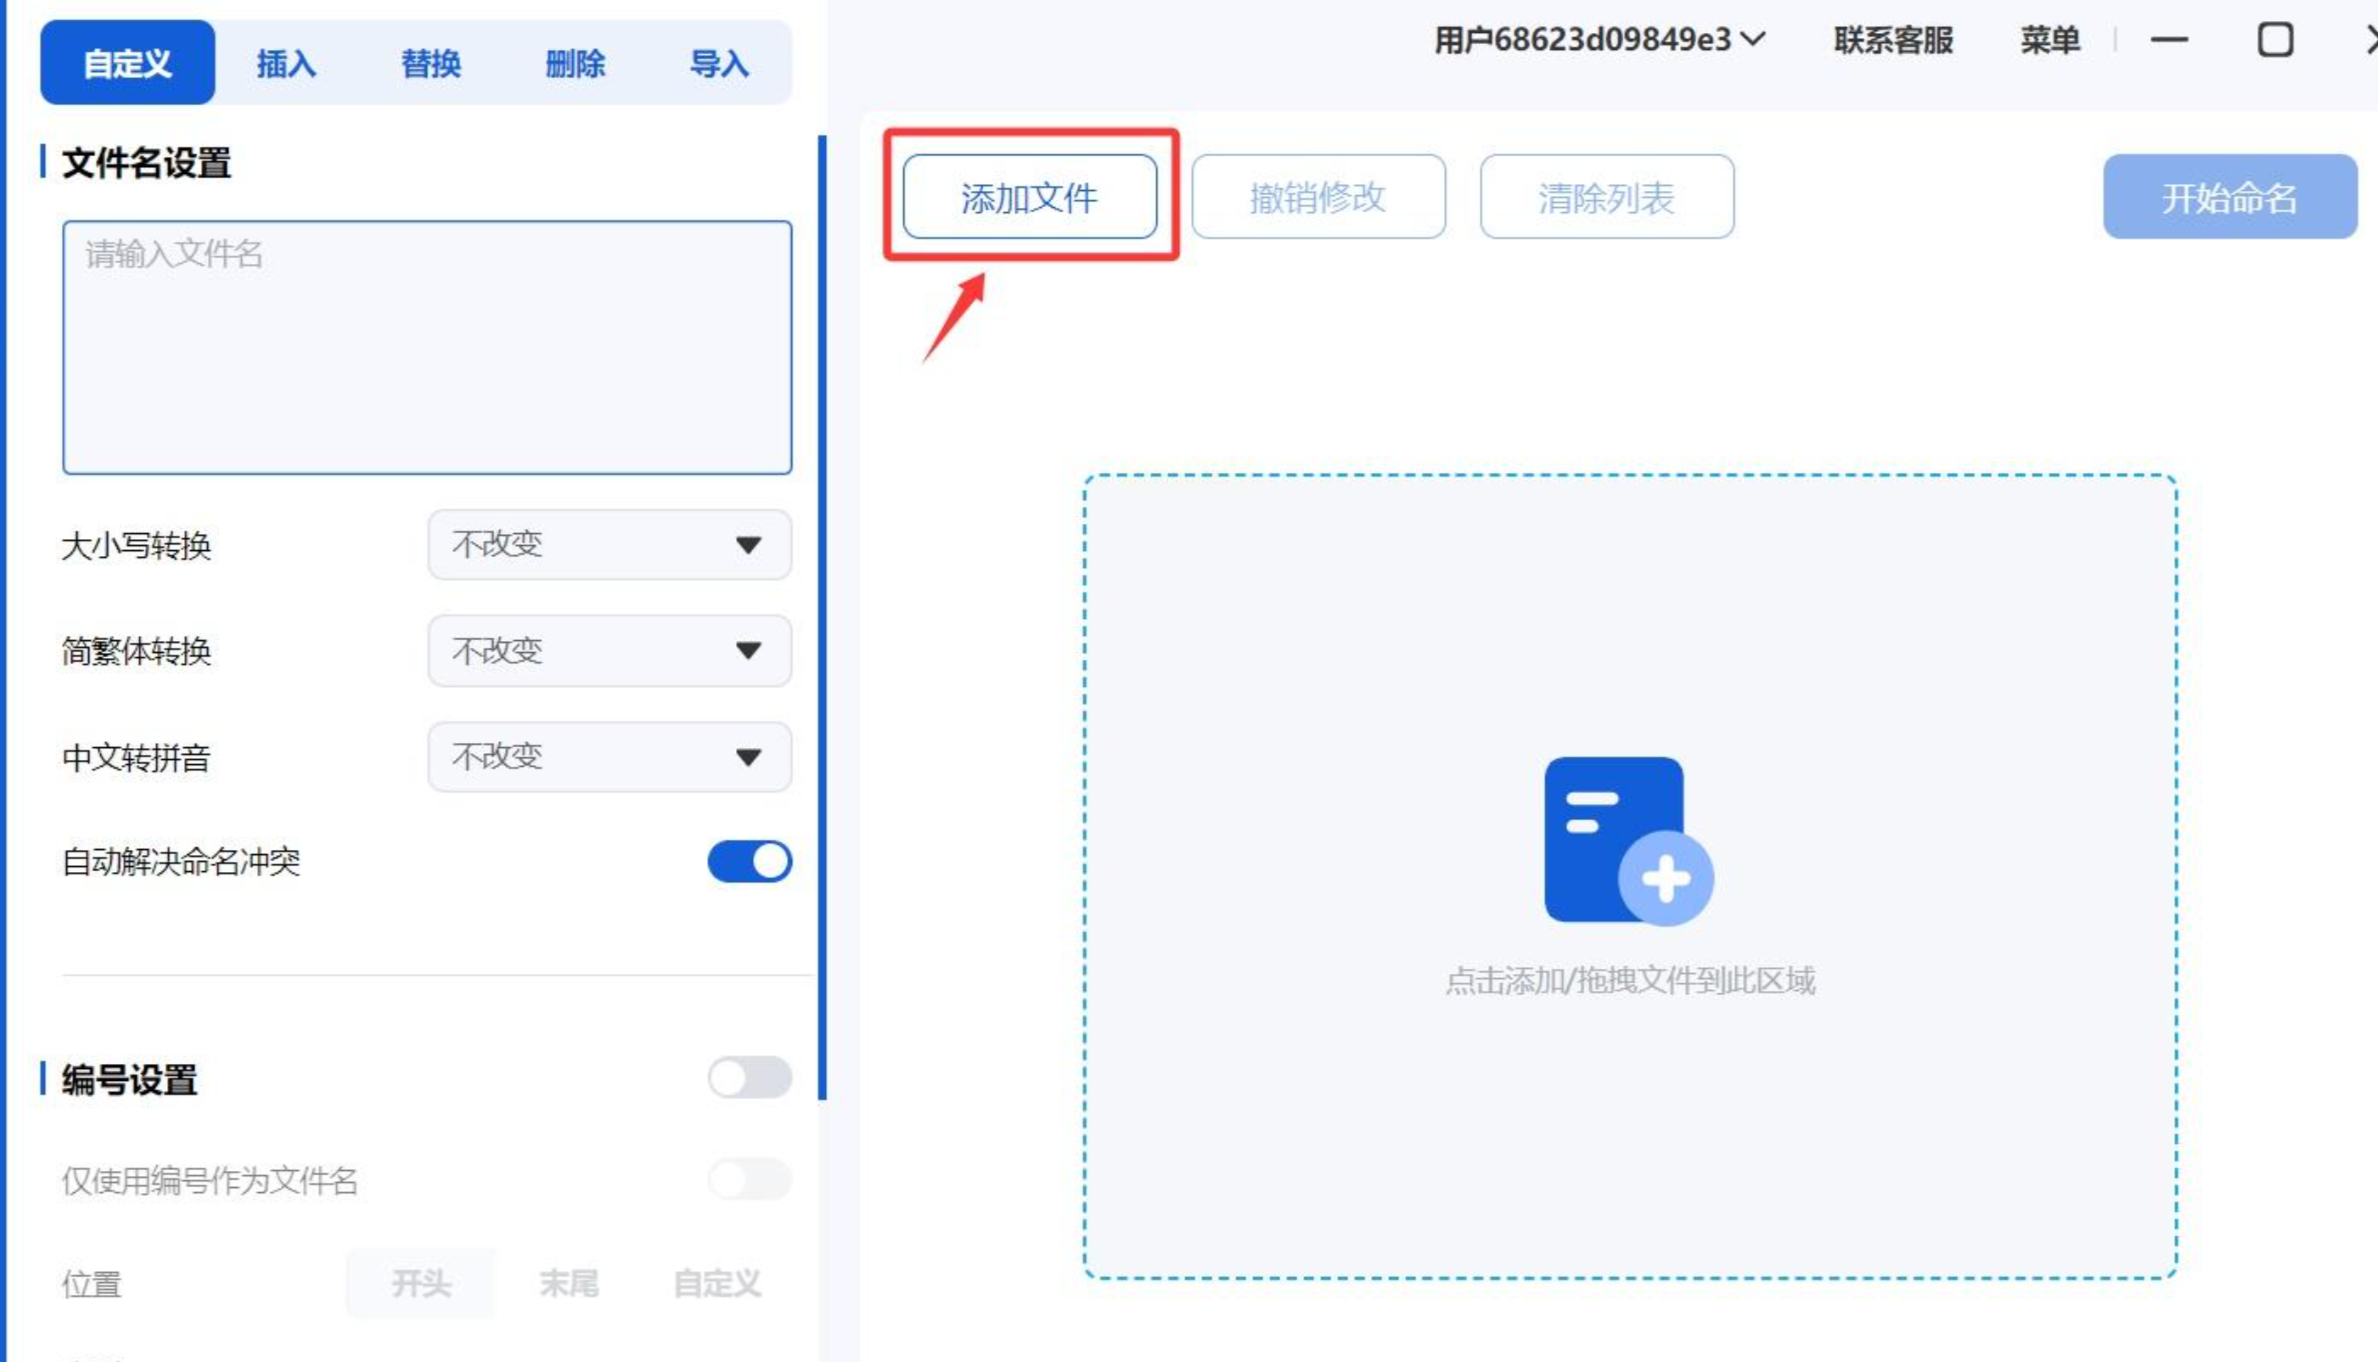Viewport: 2378px width, 1362px height.
Task: Maximize the window with square icon
Action: click(x=2275, y=40)
